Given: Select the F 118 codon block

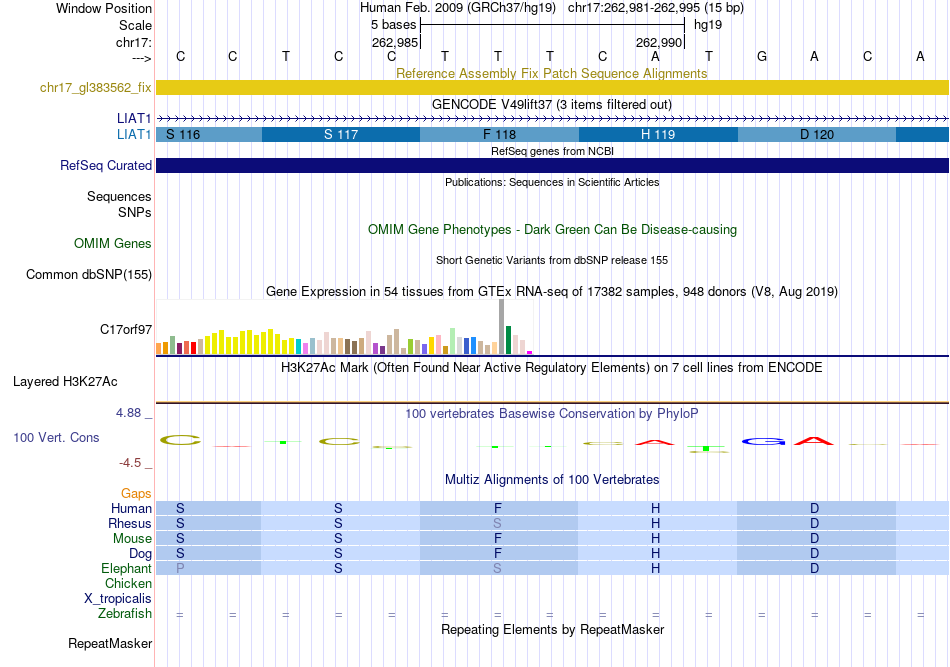Looking at the screenshot, I should [x=499, y=134].
